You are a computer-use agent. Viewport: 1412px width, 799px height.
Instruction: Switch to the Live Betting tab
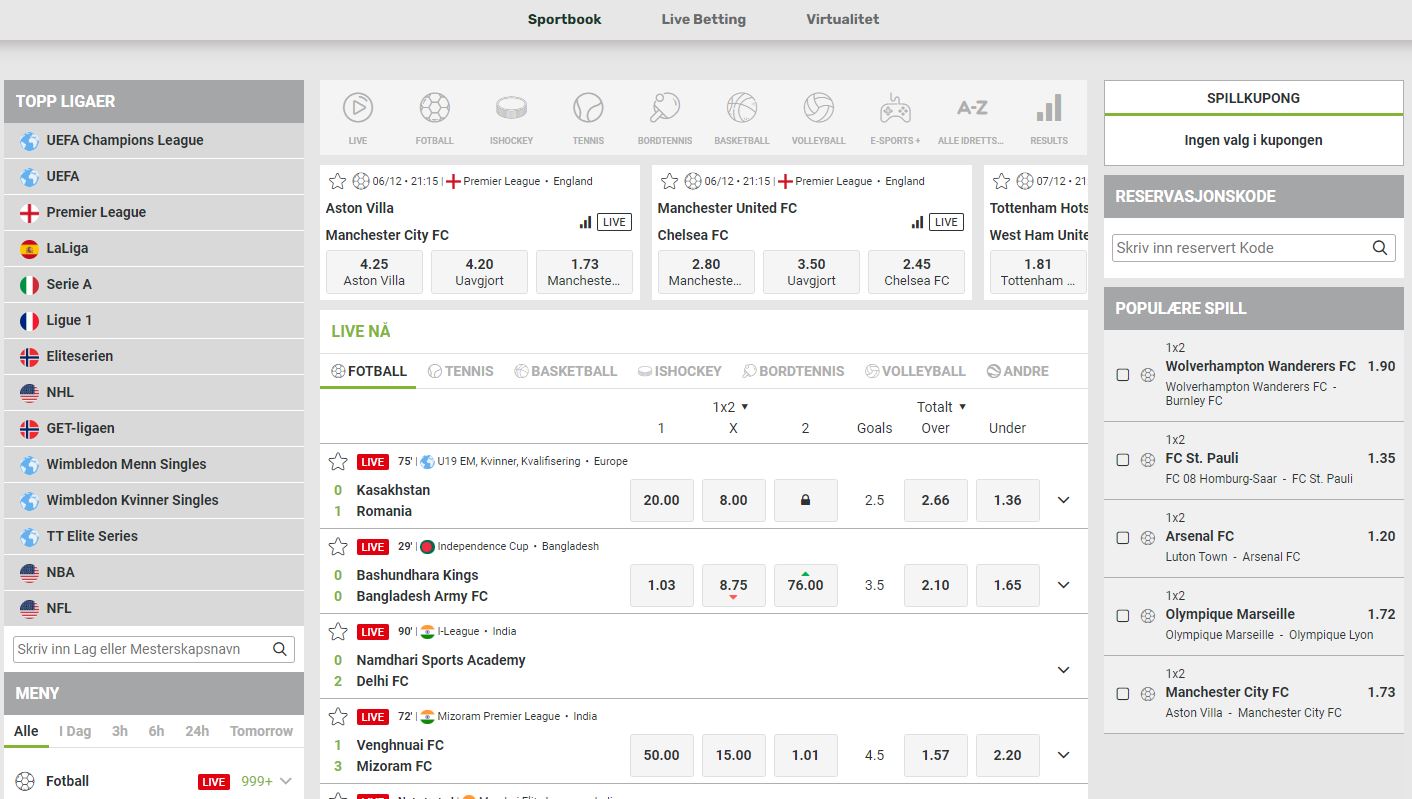tap(703, 19)
